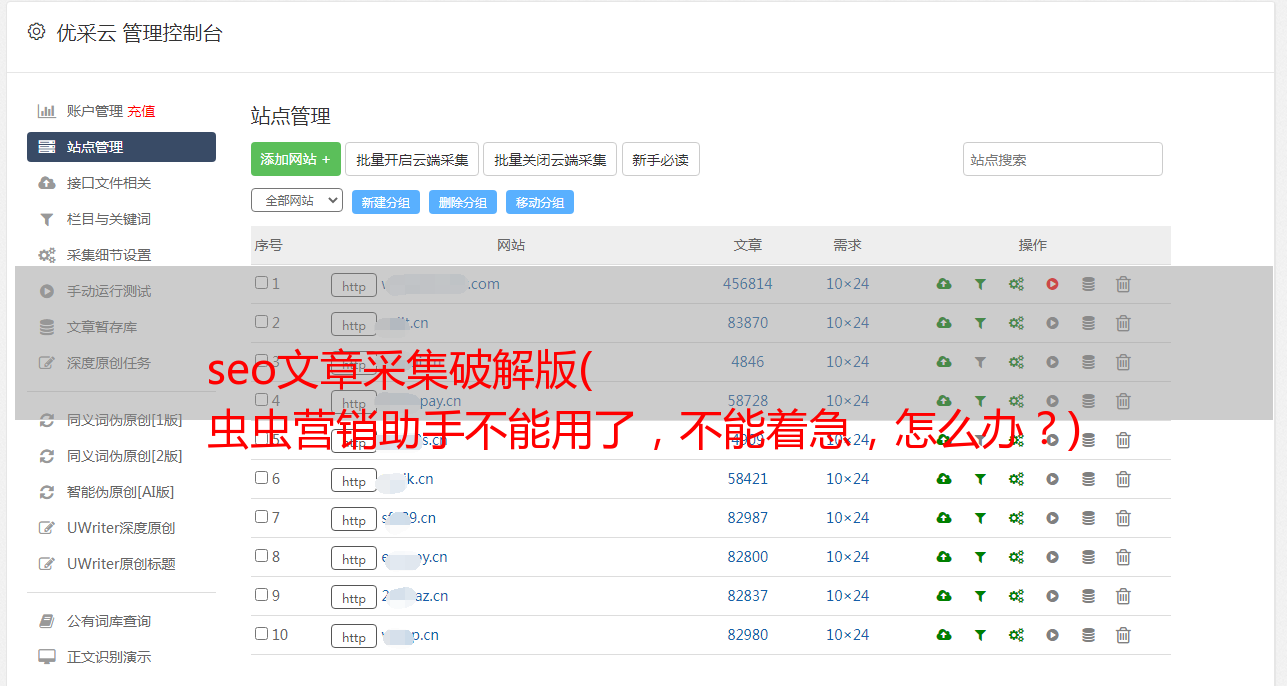
Task: Tick the checkbox for site 10
Action: 261,634
